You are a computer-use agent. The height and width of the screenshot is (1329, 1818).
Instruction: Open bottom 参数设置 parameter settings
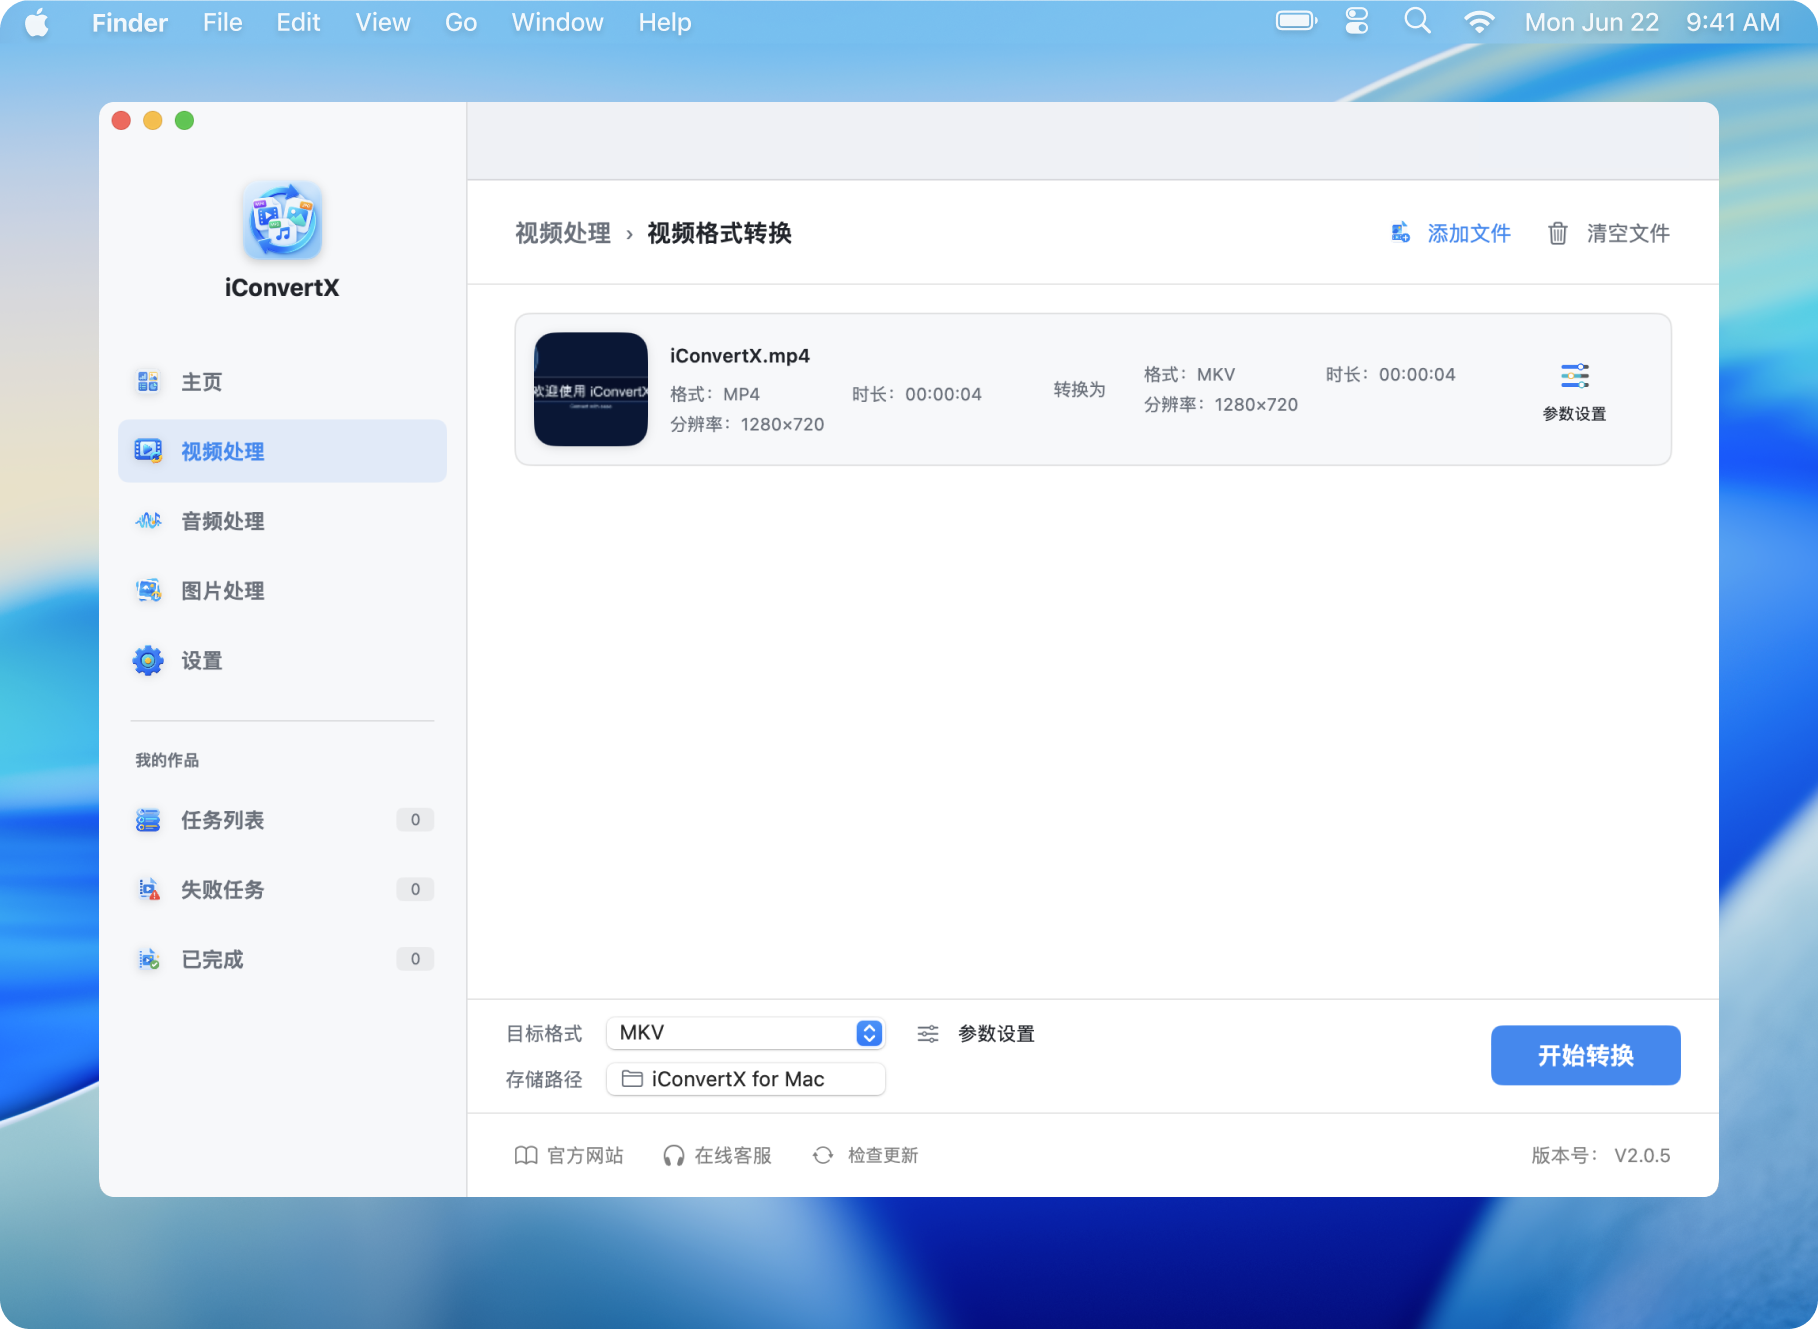pos(976,1034)
